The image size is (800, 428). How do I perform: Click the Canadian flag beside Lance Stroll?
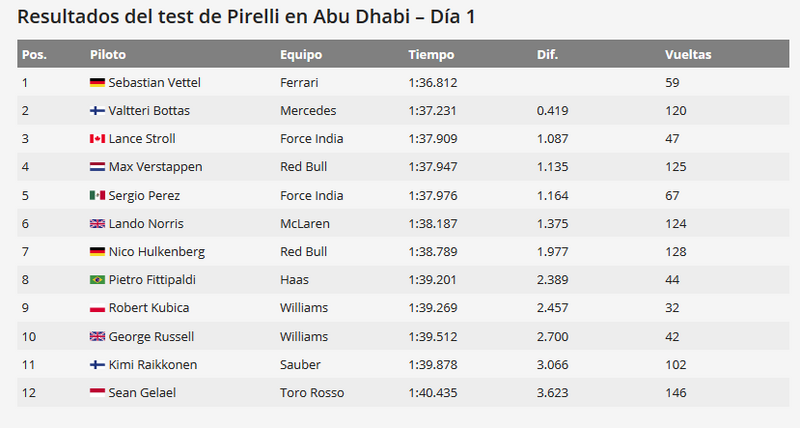tap(97, 139)
